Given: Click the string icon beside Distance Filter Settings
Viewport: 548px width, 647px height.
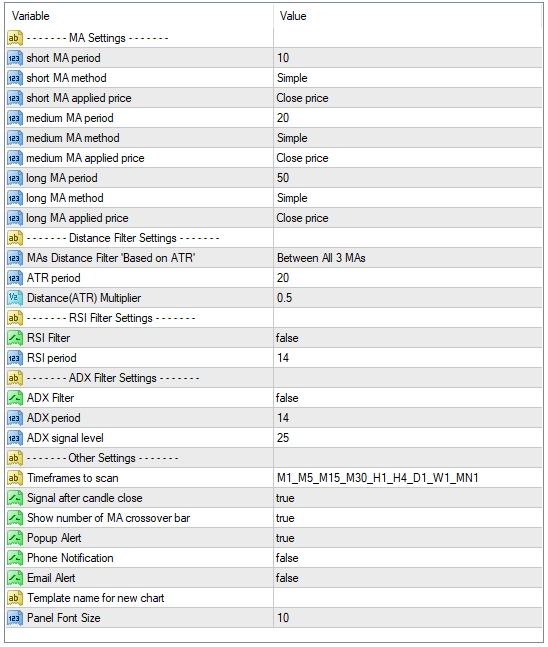Looking at the screenshot, I should click(14, 238).
